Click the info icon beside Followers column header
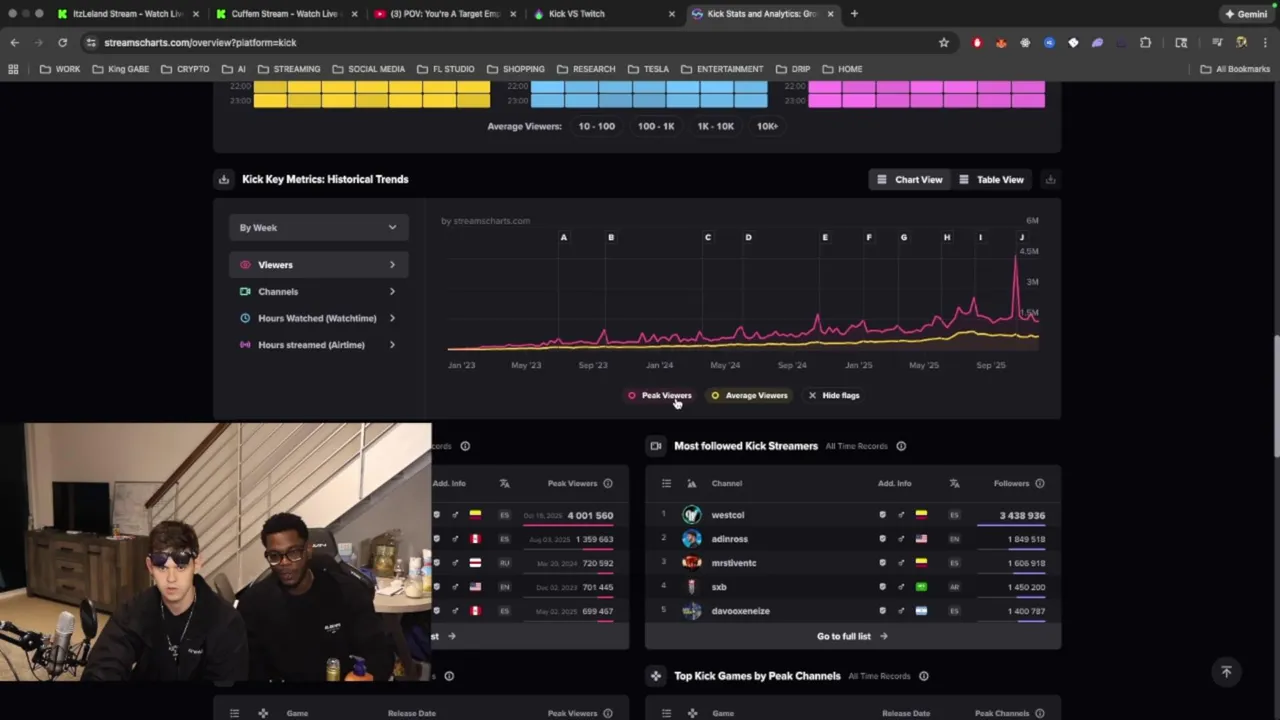The image size is (1280, 720). (1040, 484)
